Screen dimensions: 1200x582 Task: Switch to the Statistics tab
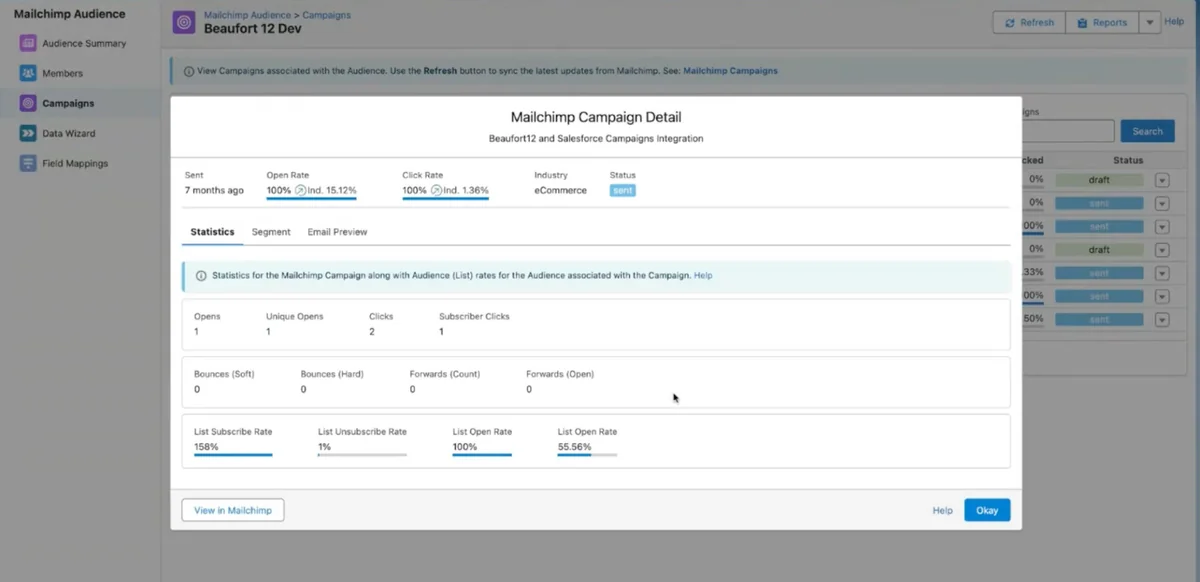click(x=212, y=232)
